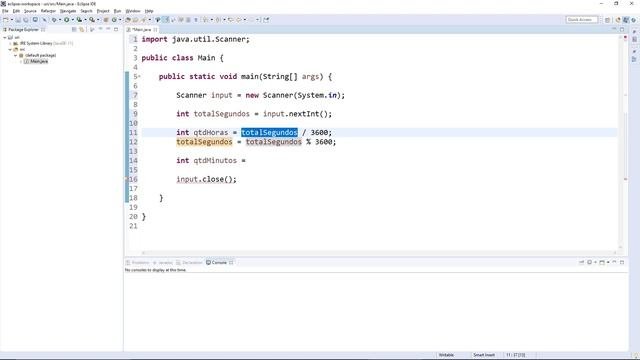
Task: Click the New file toolbar icon
Action: 5,20
